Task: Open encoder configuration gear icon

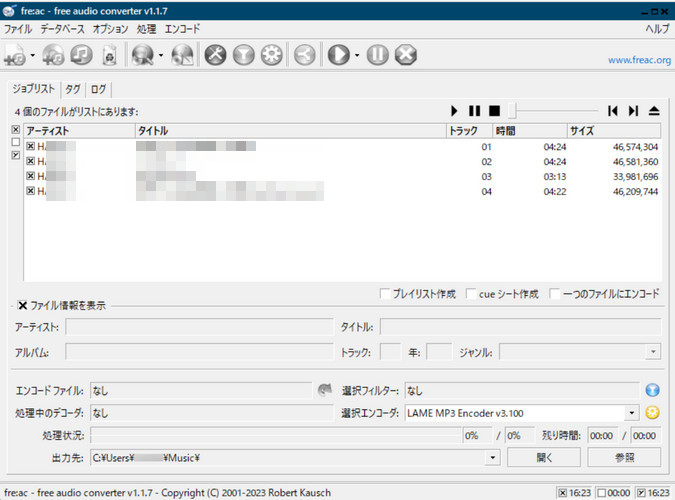Action: click(x=272, y=55)
